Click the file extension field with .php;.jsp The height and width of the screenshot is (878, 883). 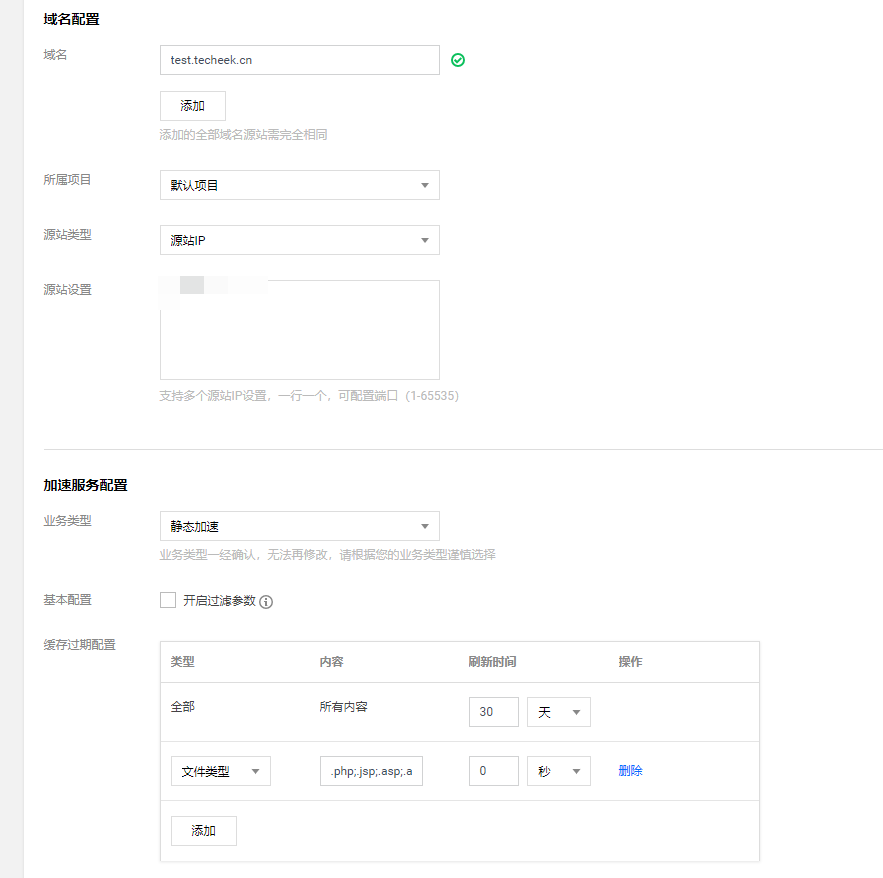[371, 771]
